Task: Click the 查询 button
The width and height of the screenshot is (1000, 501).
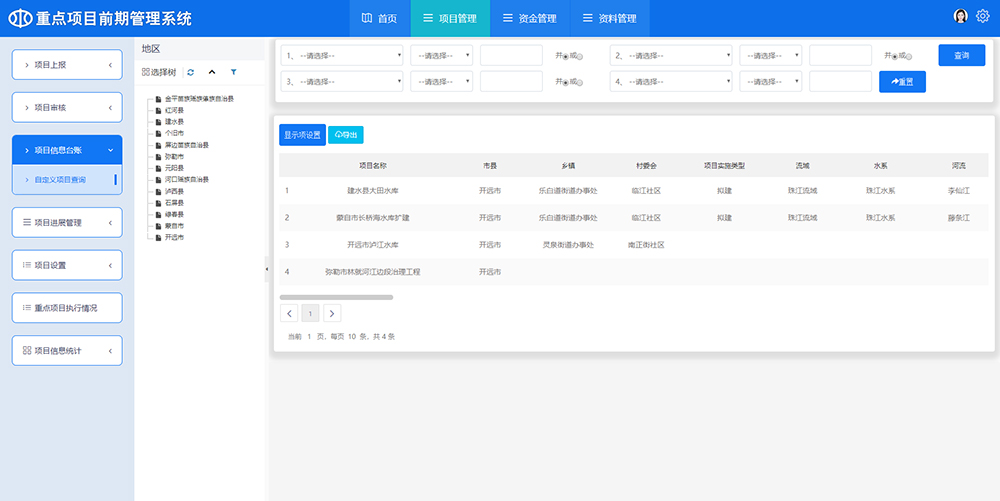Action: click(961, 55)
